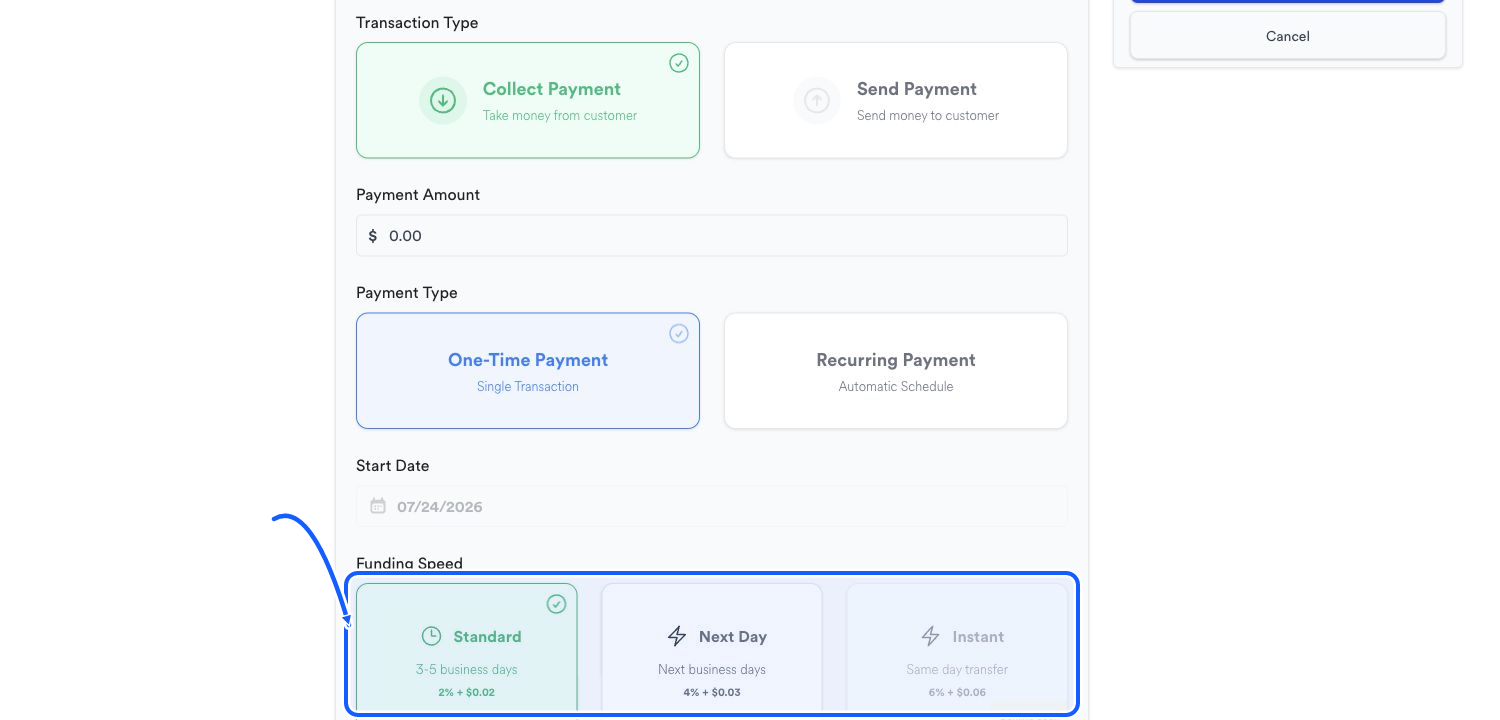Click the Cancel button
Screen dimensions: 1500x720
[1288, 36]
